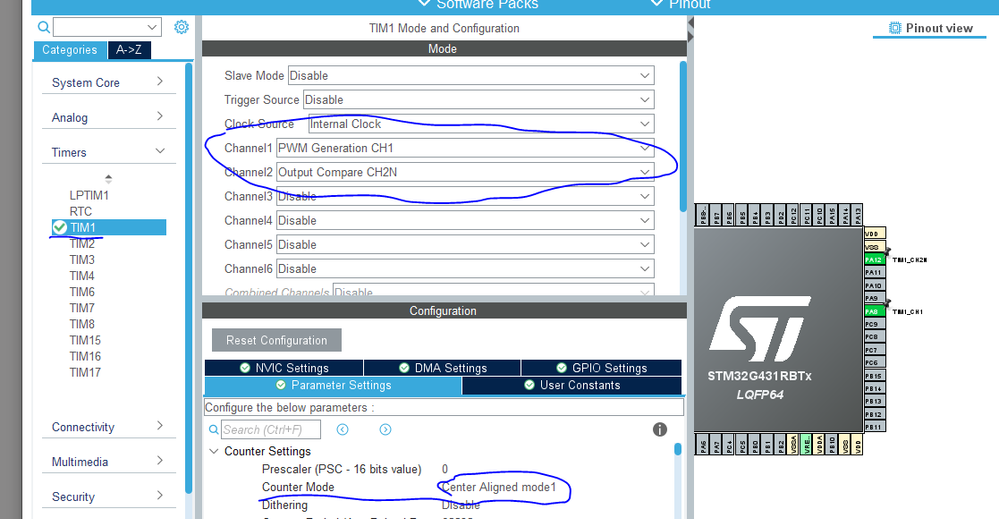Screen dimensions: 999x519
Task: Open the DMA Settings tab
Action: [442, 367]
